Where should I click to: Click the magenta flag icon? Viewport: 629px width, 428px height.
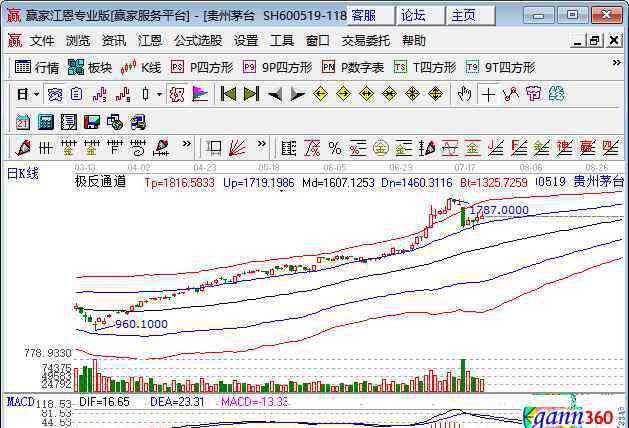coord(200,95)
